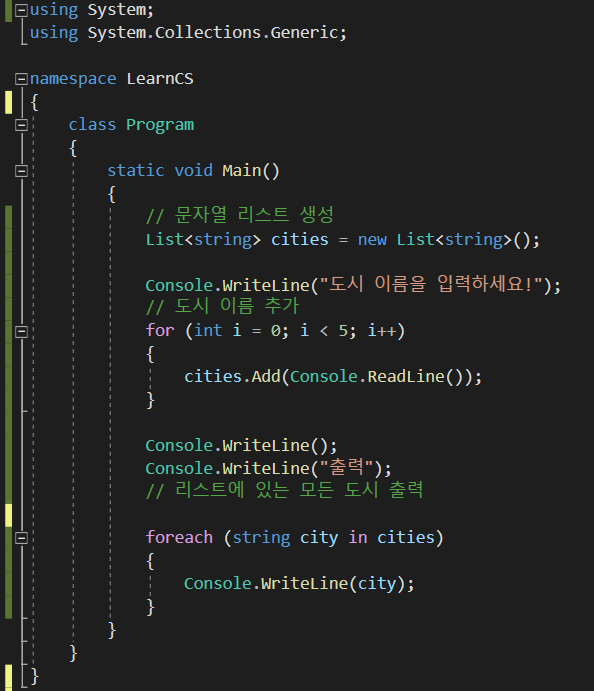Click 'i < 5' loop condition
Image resolution: width=594 pixels, height=691 pixels.
[x=324, y=331]
